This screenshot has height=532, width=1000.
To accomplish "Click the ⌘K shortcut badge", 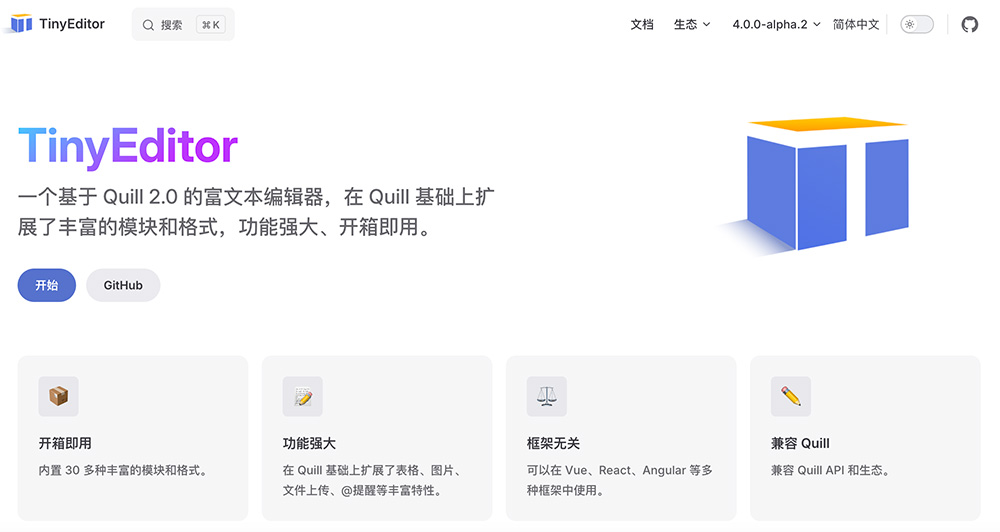I will (x=210, y=25).
